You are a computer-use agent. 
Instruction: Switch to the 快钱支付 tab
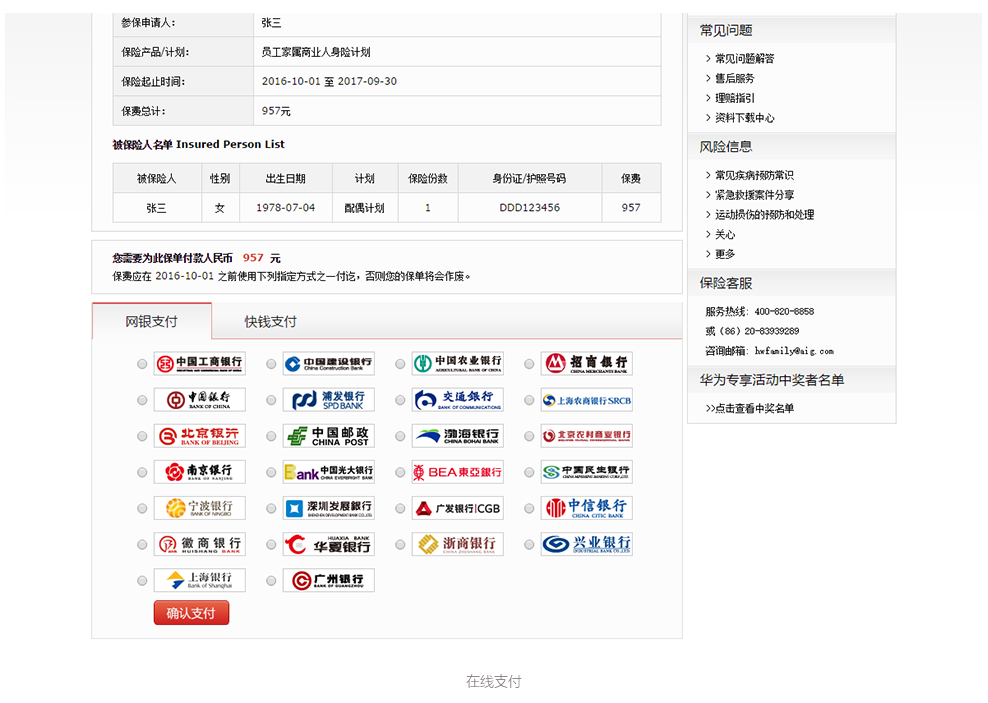(x=271, y=322)
